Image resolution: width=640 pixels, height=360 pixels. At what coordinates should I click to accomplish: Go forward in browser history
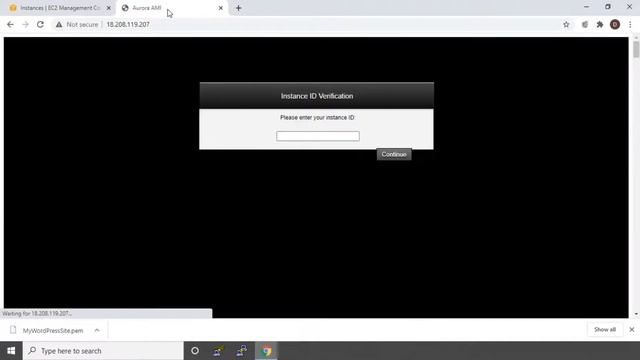point(25,24)
